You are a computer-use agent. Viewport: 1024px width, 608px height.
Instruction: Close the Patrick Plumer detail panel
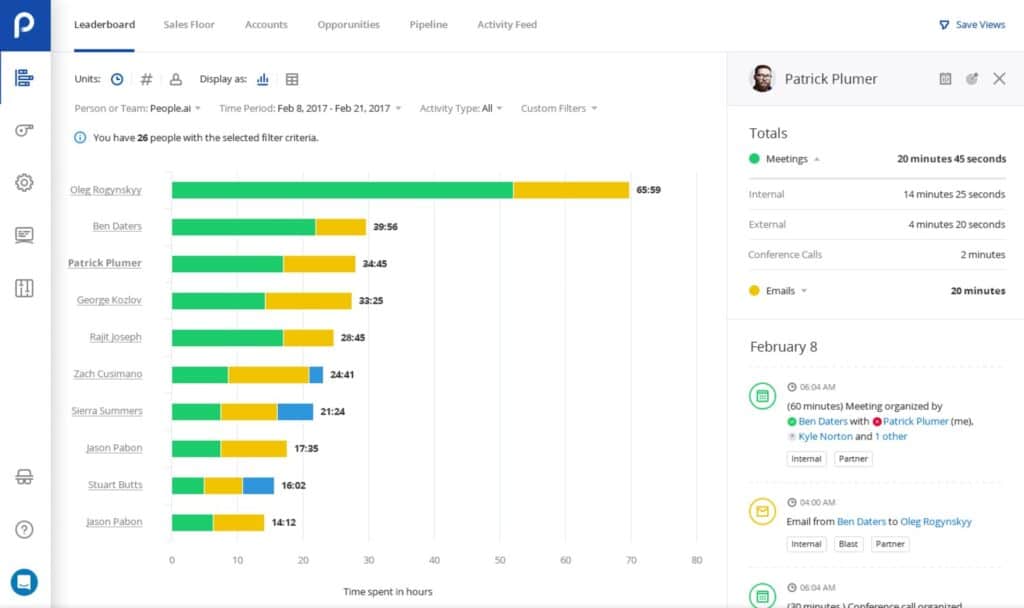point(999,79)
